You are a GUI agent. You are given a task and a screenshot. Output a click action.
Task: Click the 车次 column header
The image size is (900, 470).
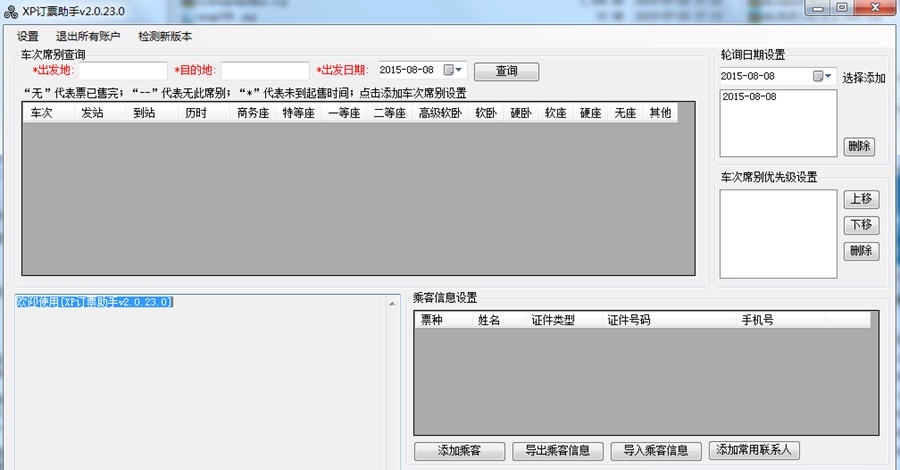[49, 113]
